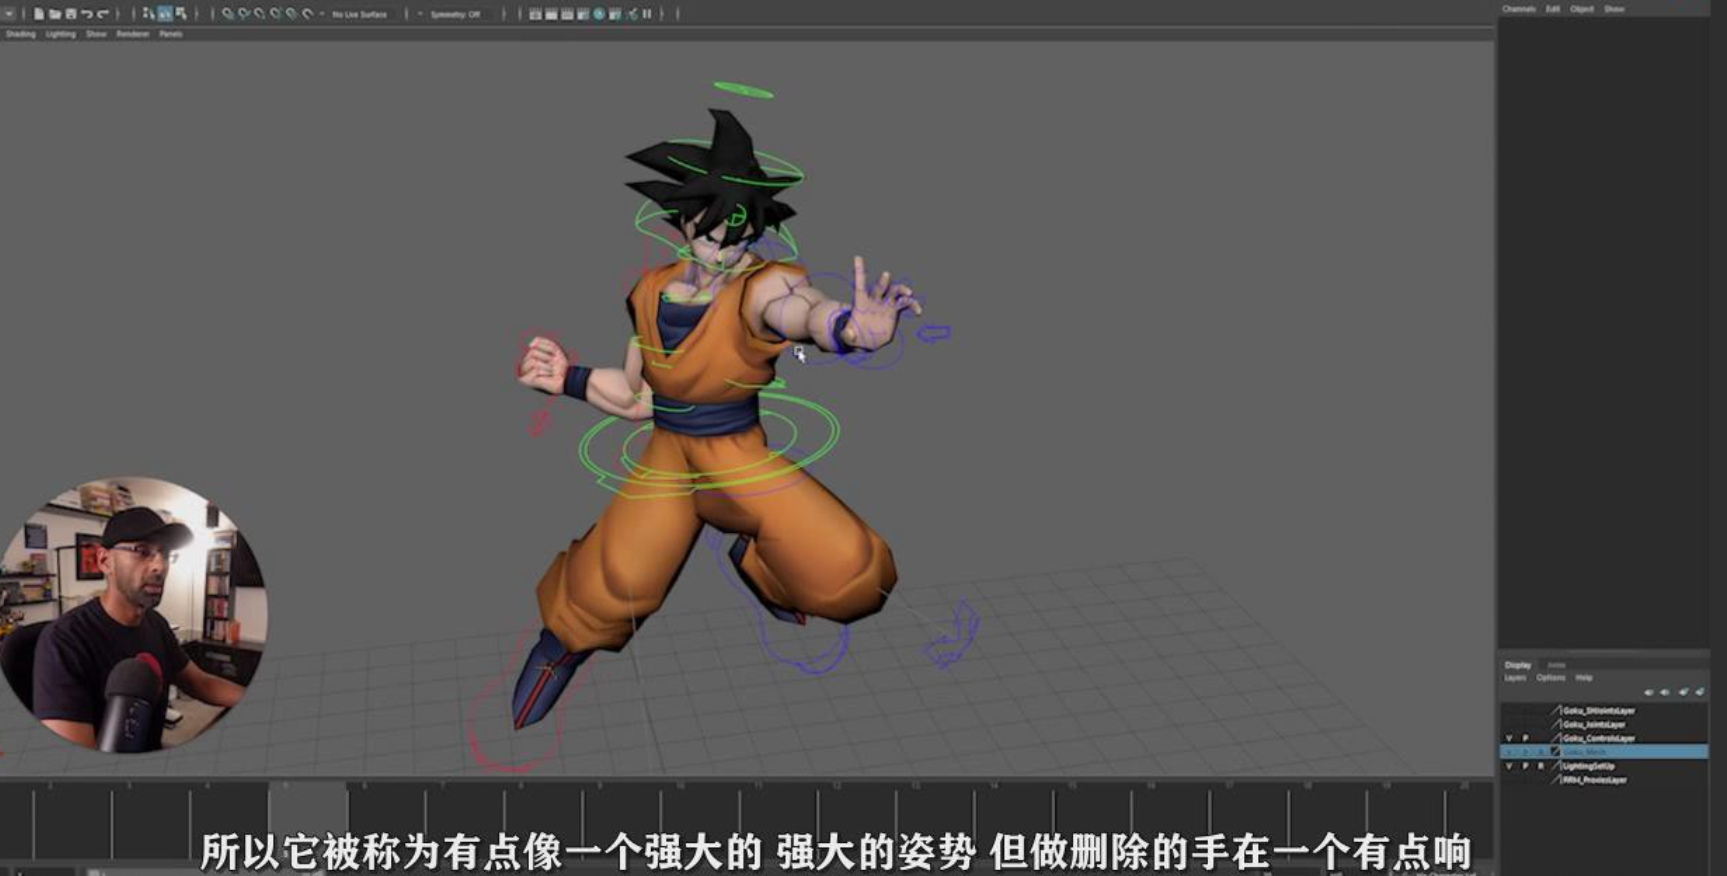This screenshot has width=1727, height=876.
Task: Pause Viewport 2.0 display update
Action: pos(647,14)
